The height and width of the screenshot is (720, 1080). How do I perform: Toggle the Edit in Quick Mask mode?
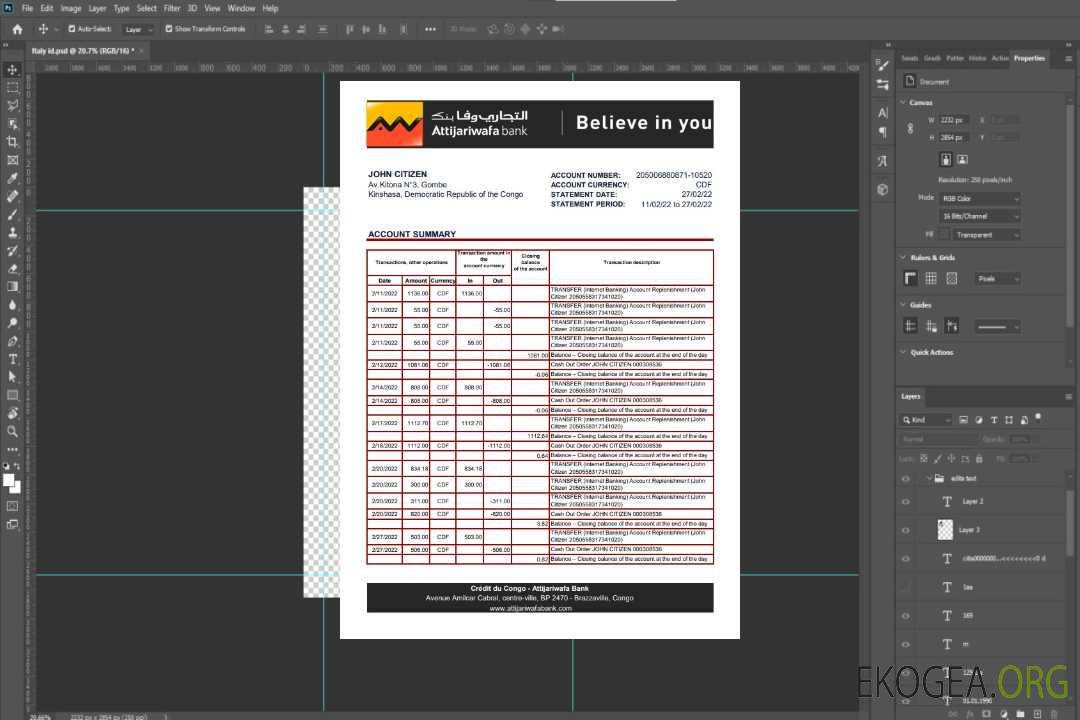12,506
